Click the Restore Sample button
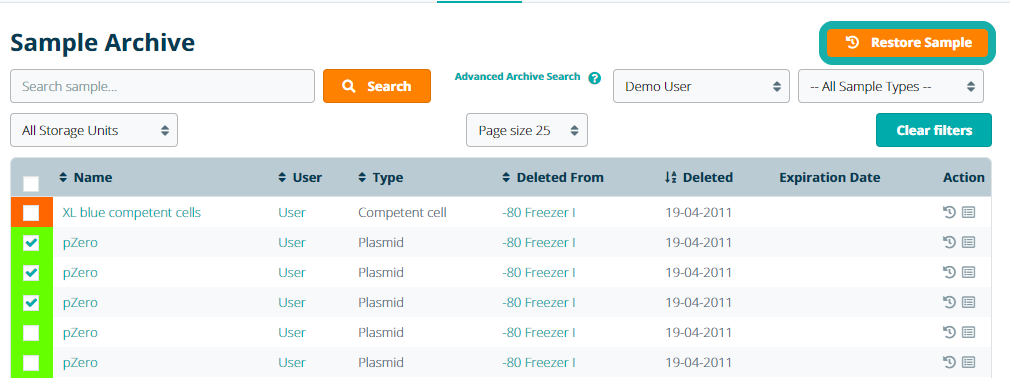This screenshot has width=1010, height=378. pyautogui.click(x=907, y=43)
